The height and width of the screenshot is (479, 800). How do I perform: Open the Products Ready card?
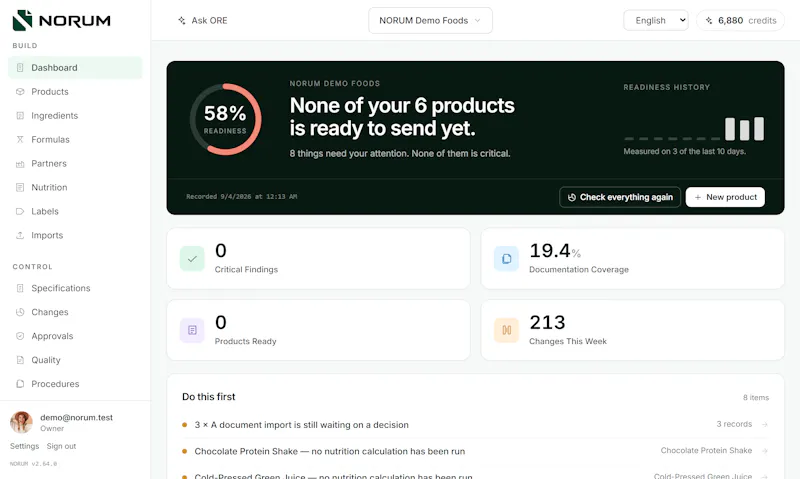pyautogui.click(x=318, y=330)
